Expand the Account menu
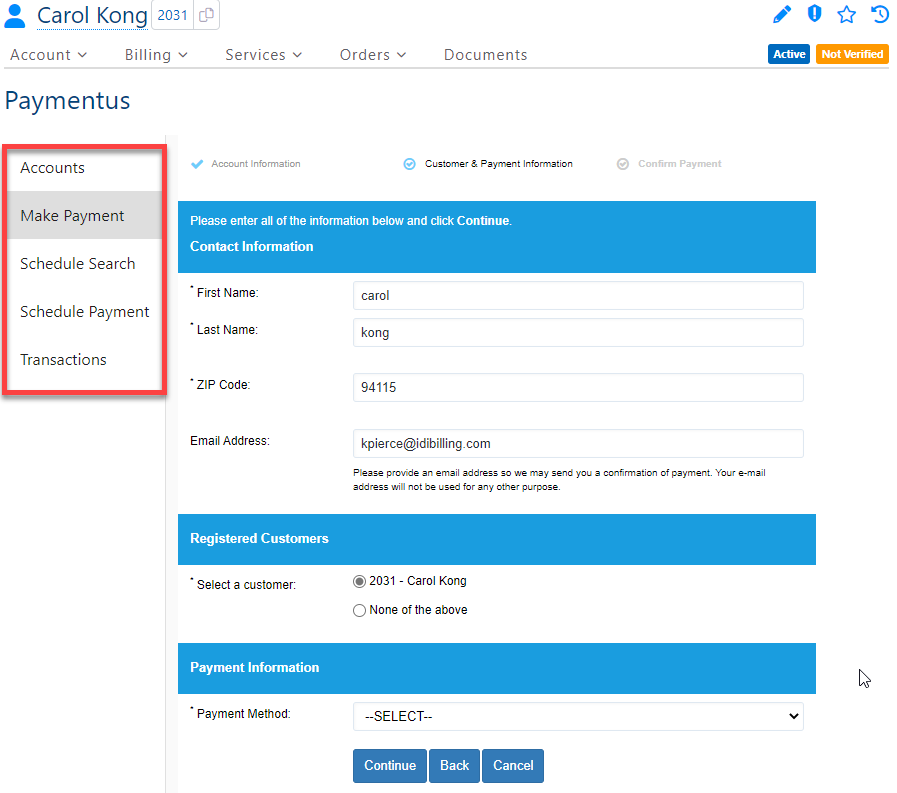Screen dimensions: 897x793 [48, 55]
